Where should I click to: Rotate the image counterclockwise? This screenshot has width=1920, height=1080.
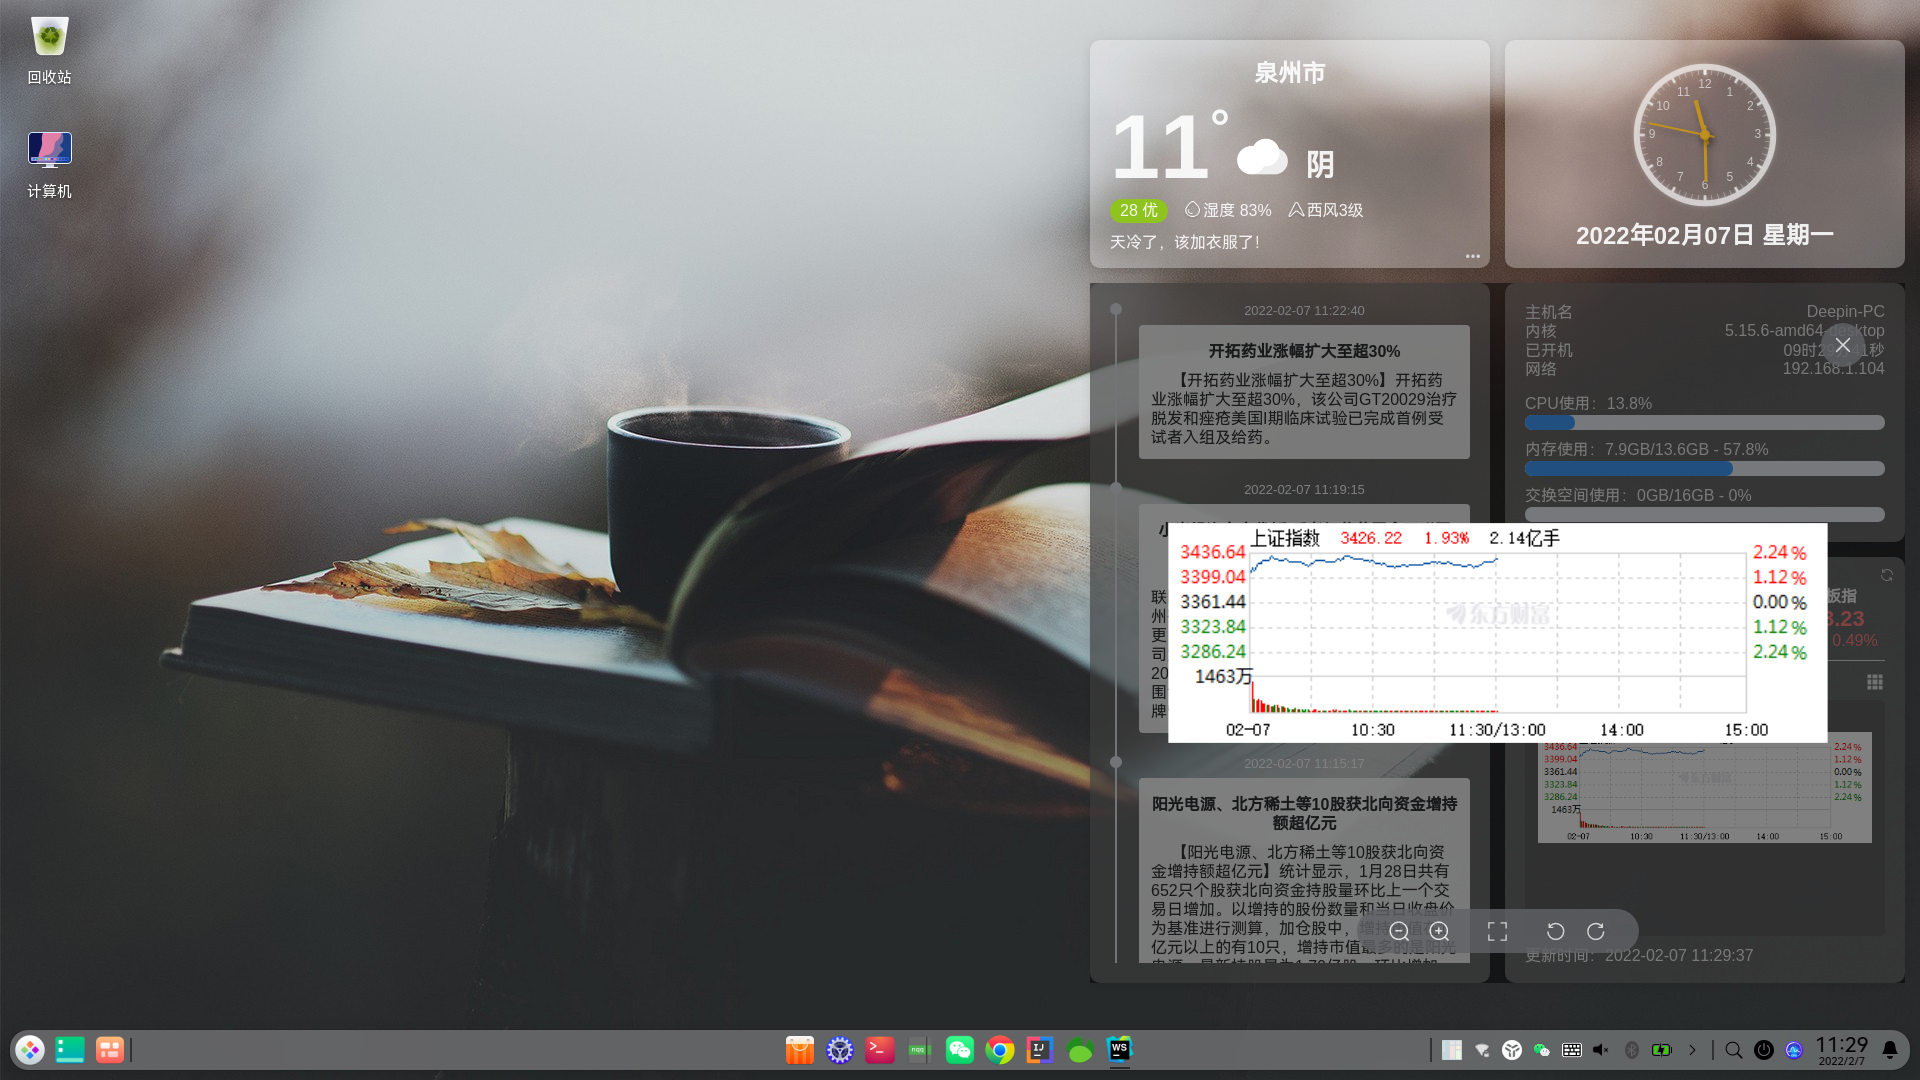coord(1555,931)
